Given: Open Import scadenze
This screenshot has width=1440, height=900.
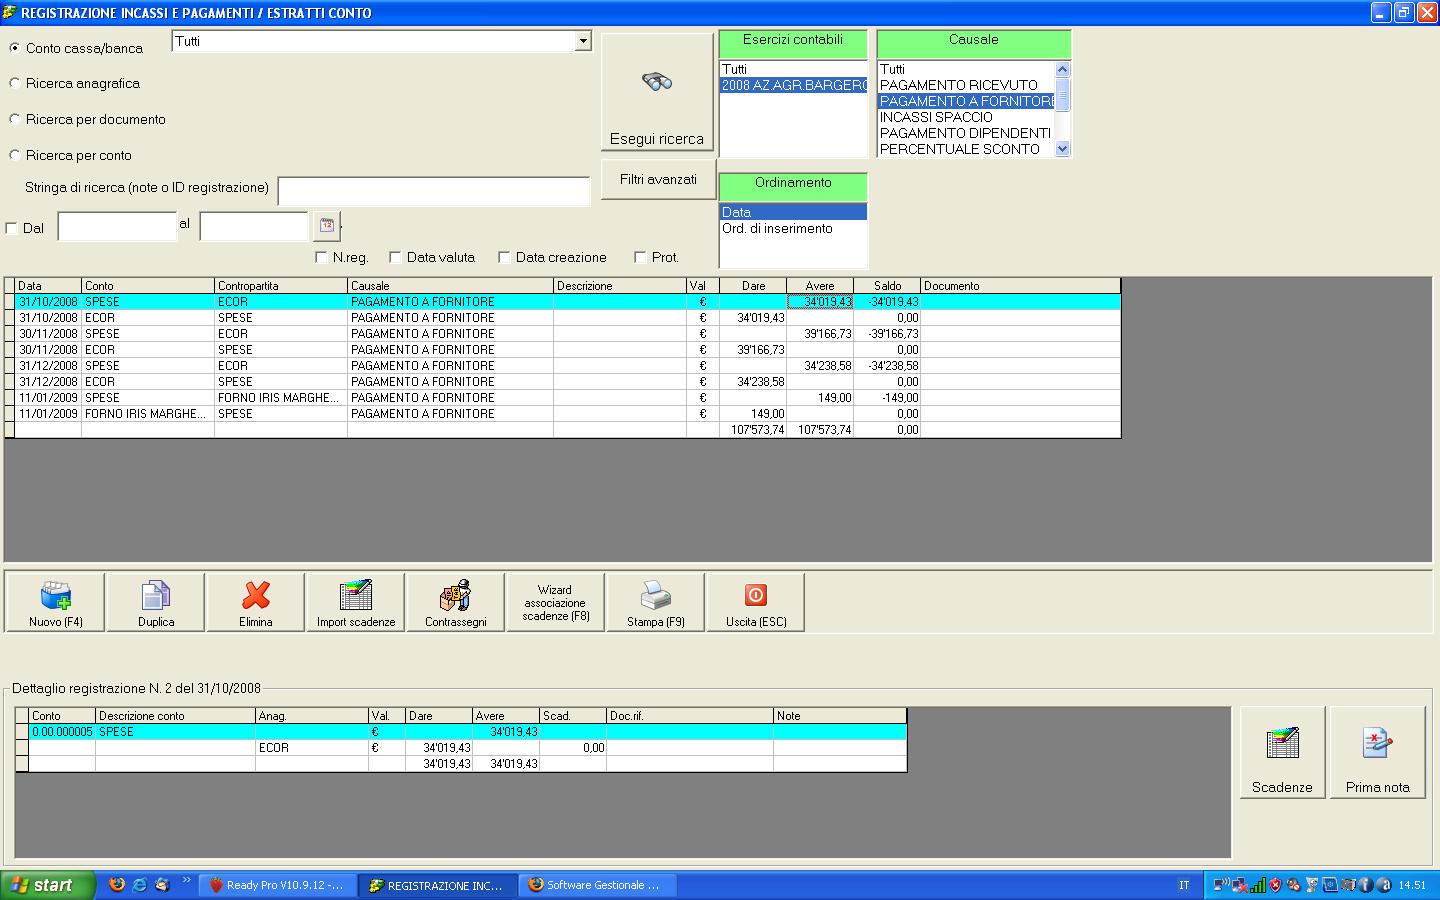Looking at the screenshot, I should pos(356,602).
